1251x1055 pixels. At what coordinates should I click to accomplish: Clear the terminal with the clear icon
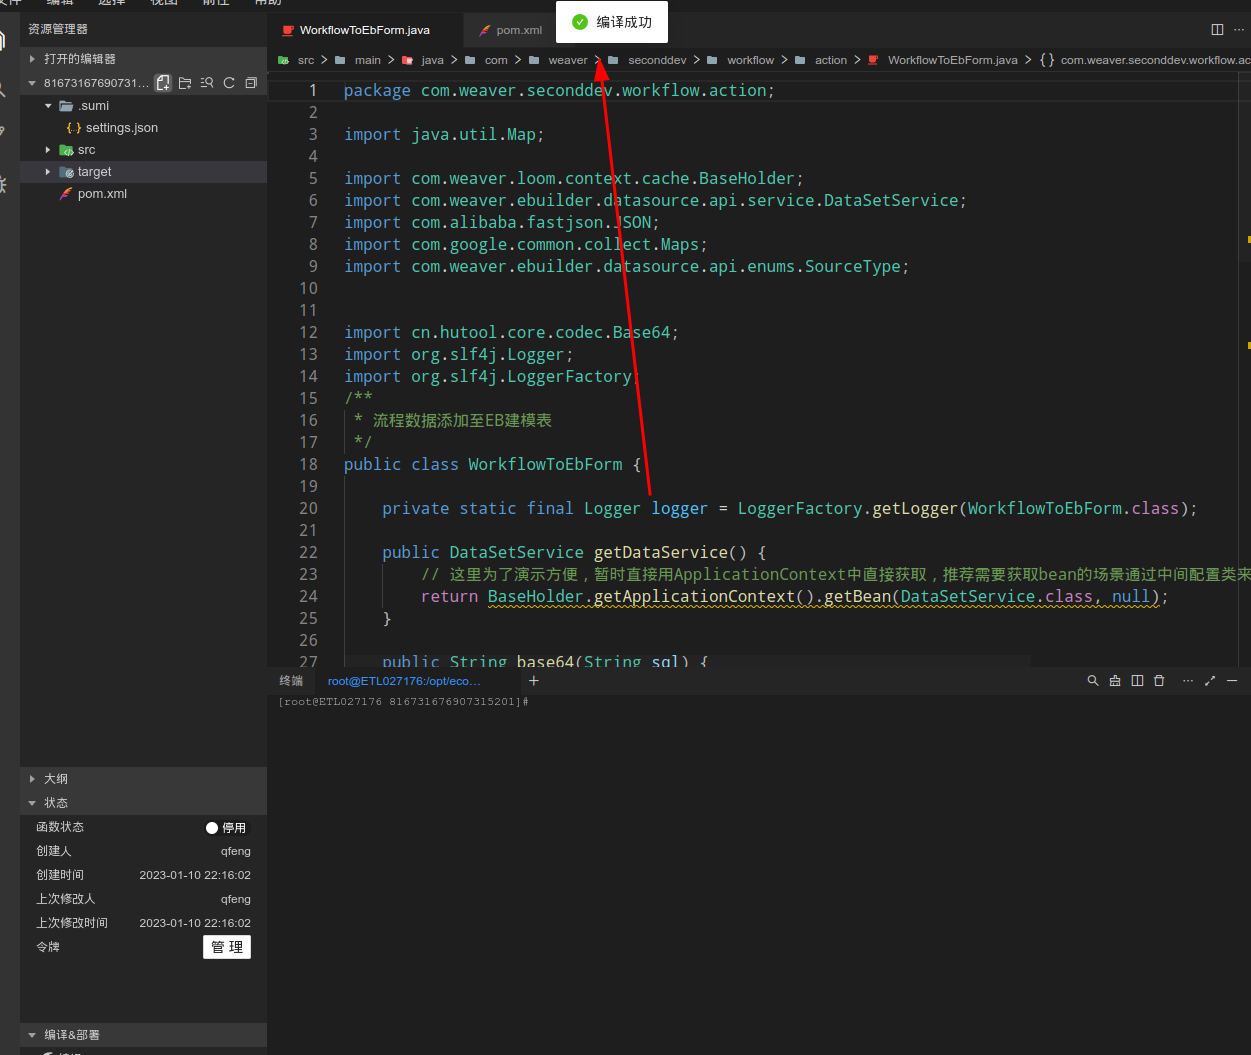[x=1115, y=681]
